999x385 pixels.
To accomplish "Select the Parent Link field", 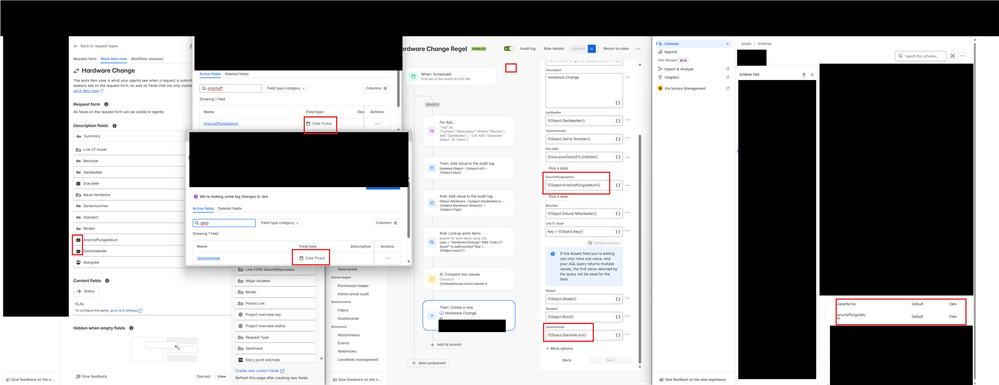I will pos(275,303).
